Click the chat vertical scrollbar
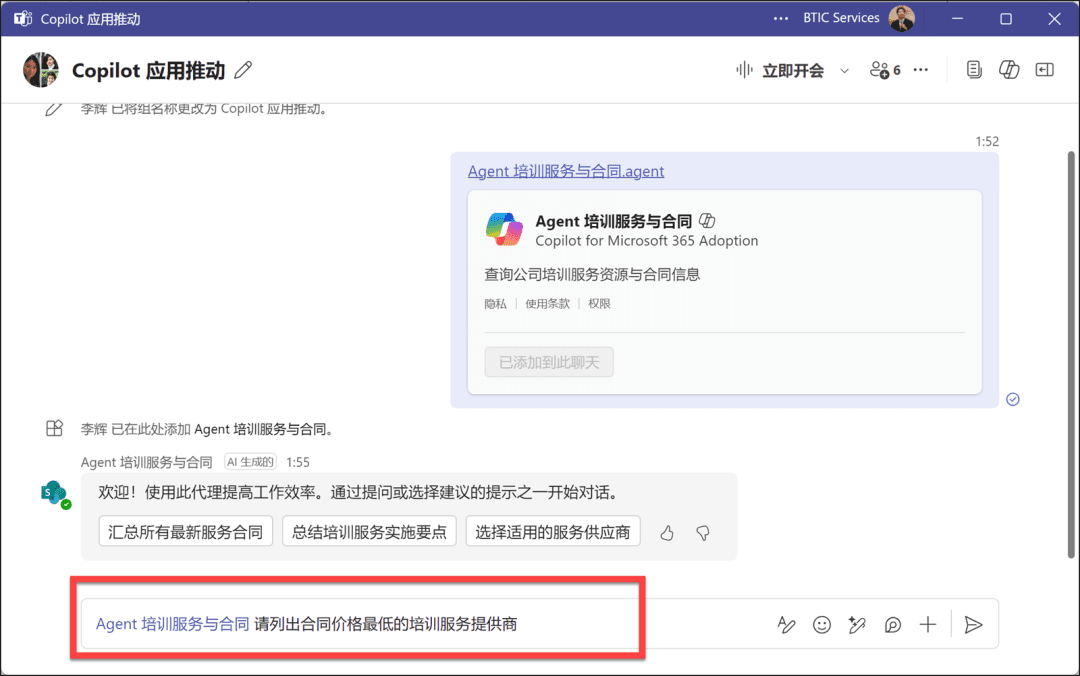This screenshot has width=1080, height=676. (1071, 354)
